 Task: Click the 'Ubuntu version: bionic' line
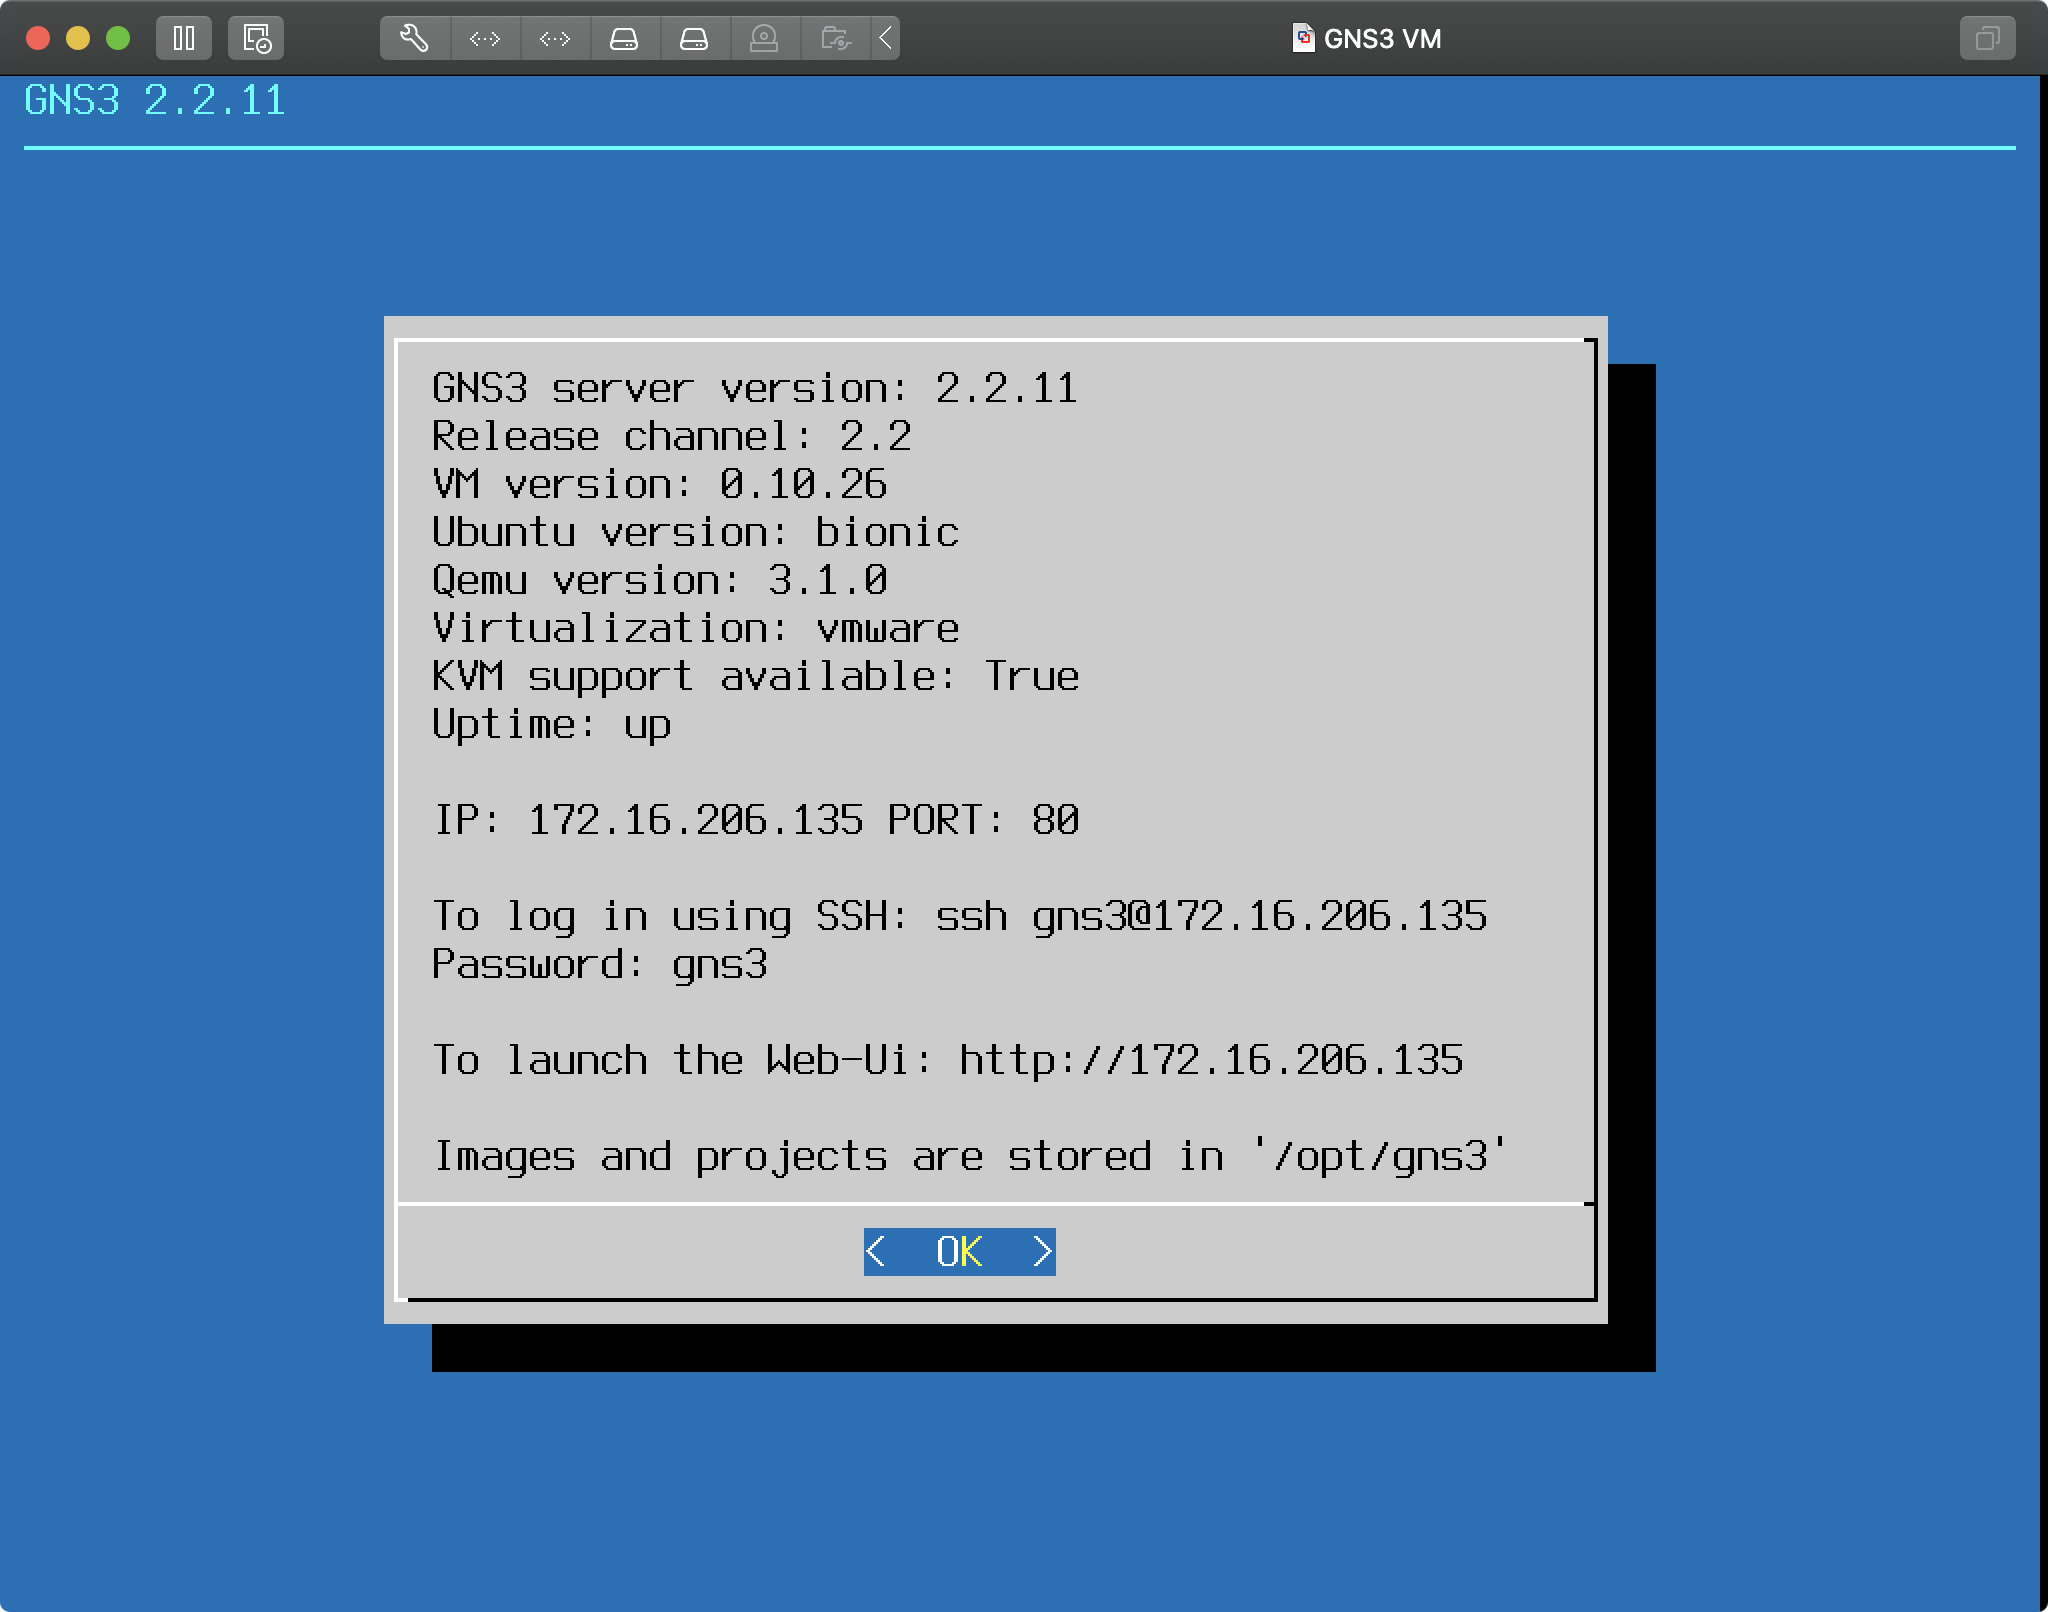pyautogui.click(x=695, y=532)
